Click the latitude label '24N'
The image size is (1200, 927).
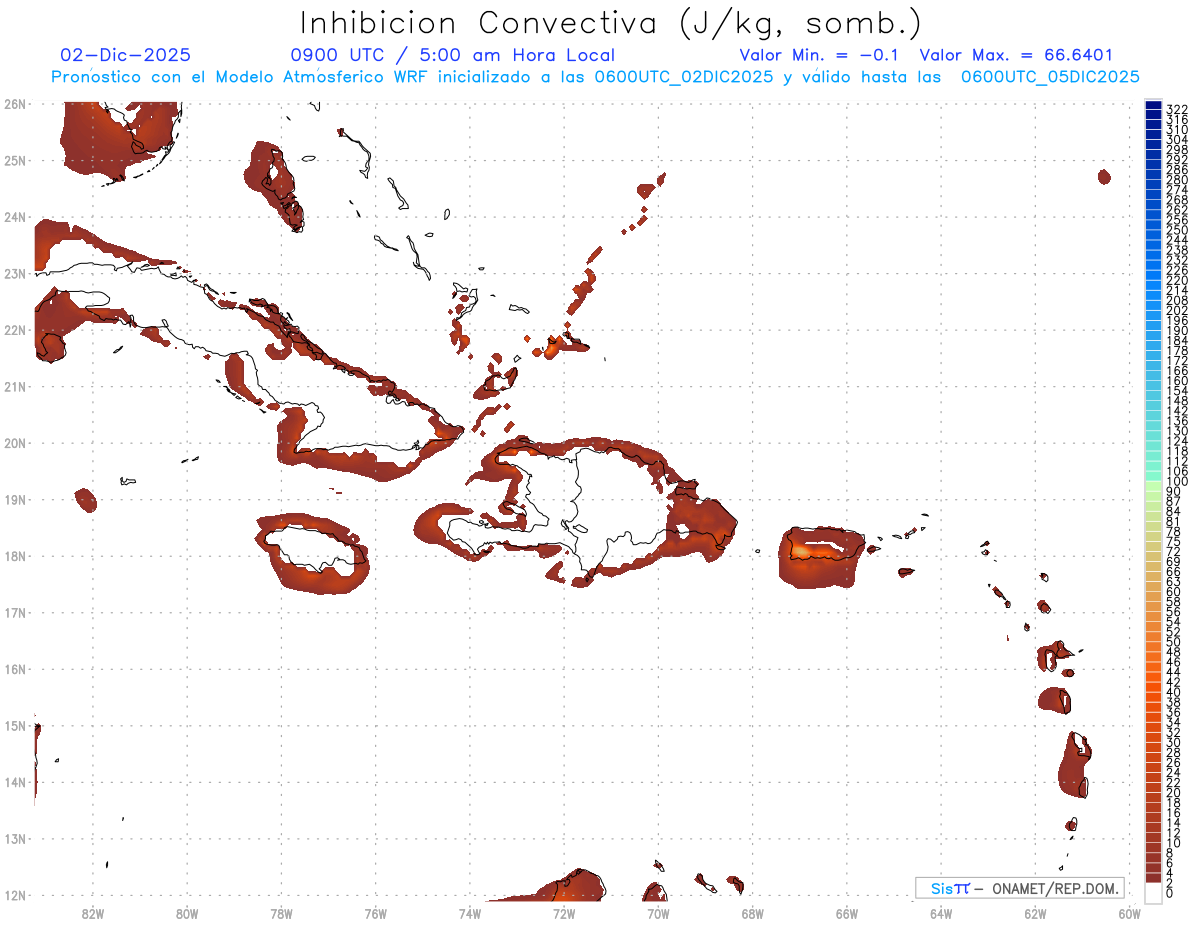(x=14, y=217)
